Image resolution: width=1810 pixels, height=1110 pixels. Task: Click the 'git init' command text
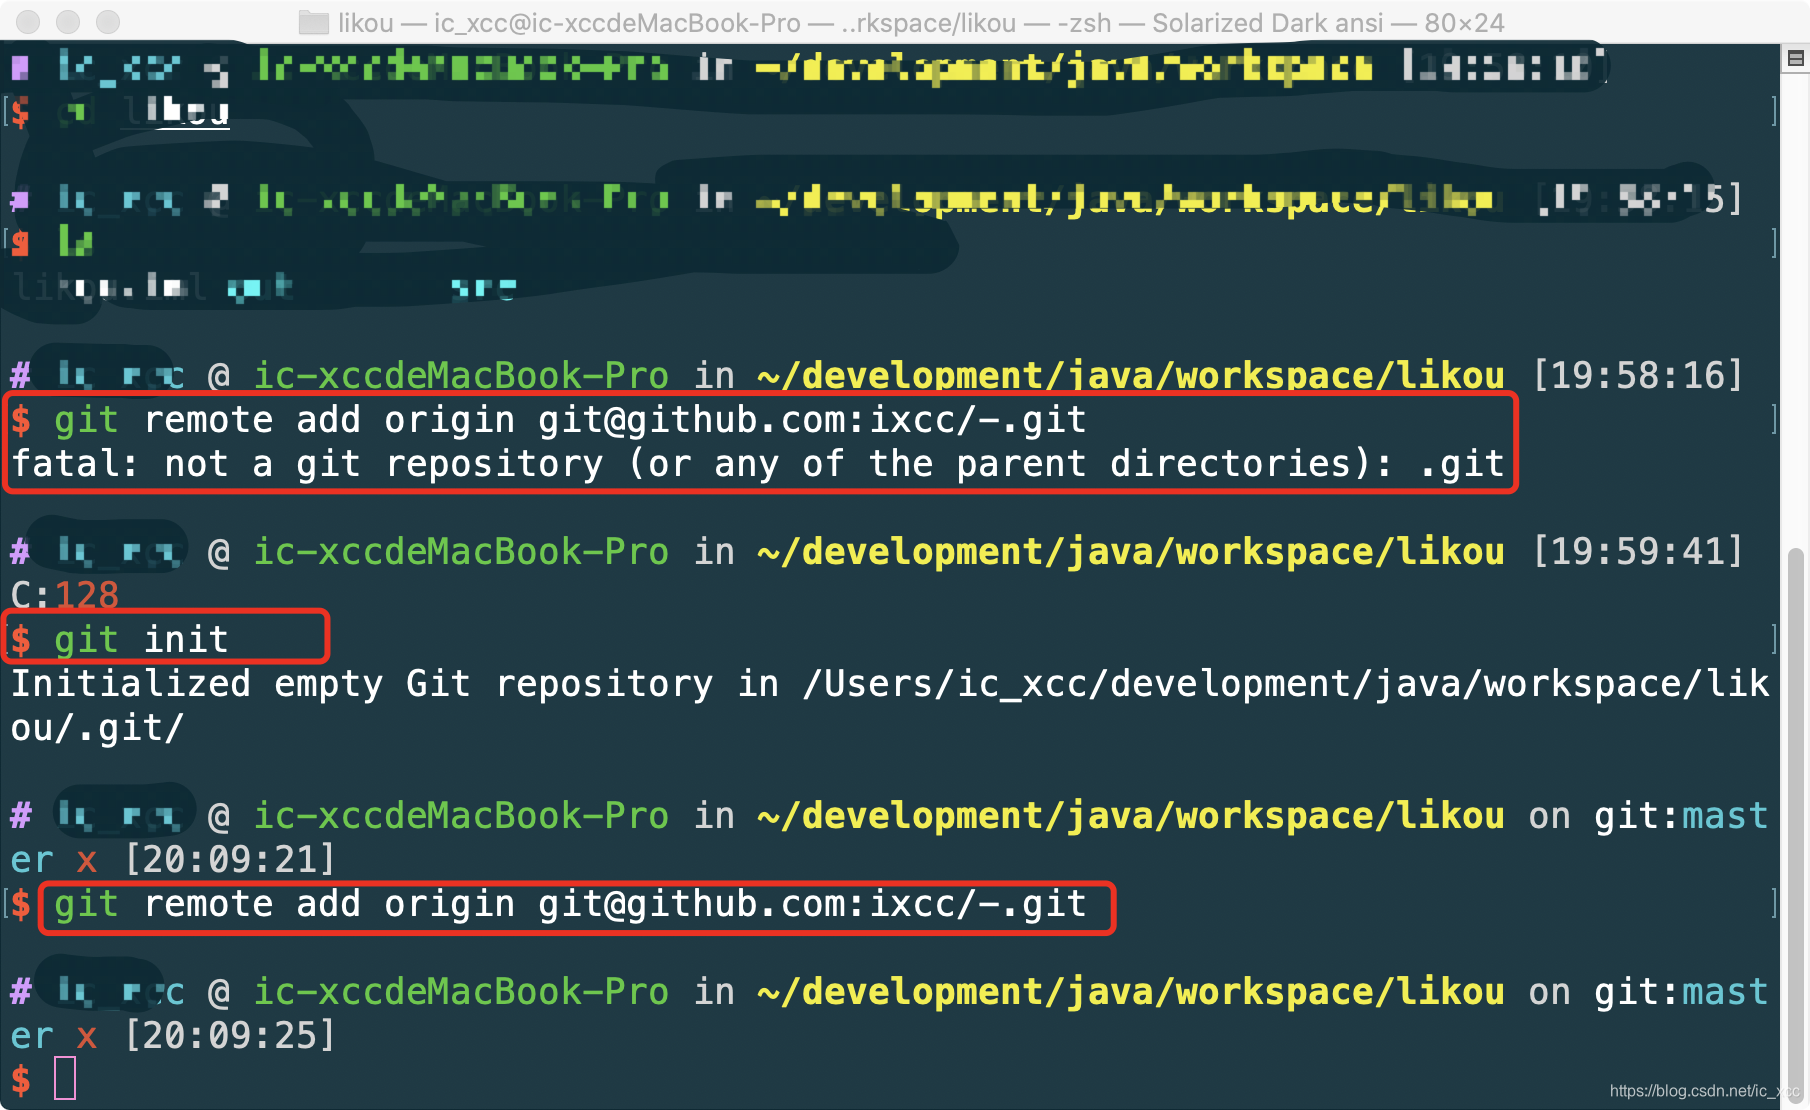(x=141, y=639)
